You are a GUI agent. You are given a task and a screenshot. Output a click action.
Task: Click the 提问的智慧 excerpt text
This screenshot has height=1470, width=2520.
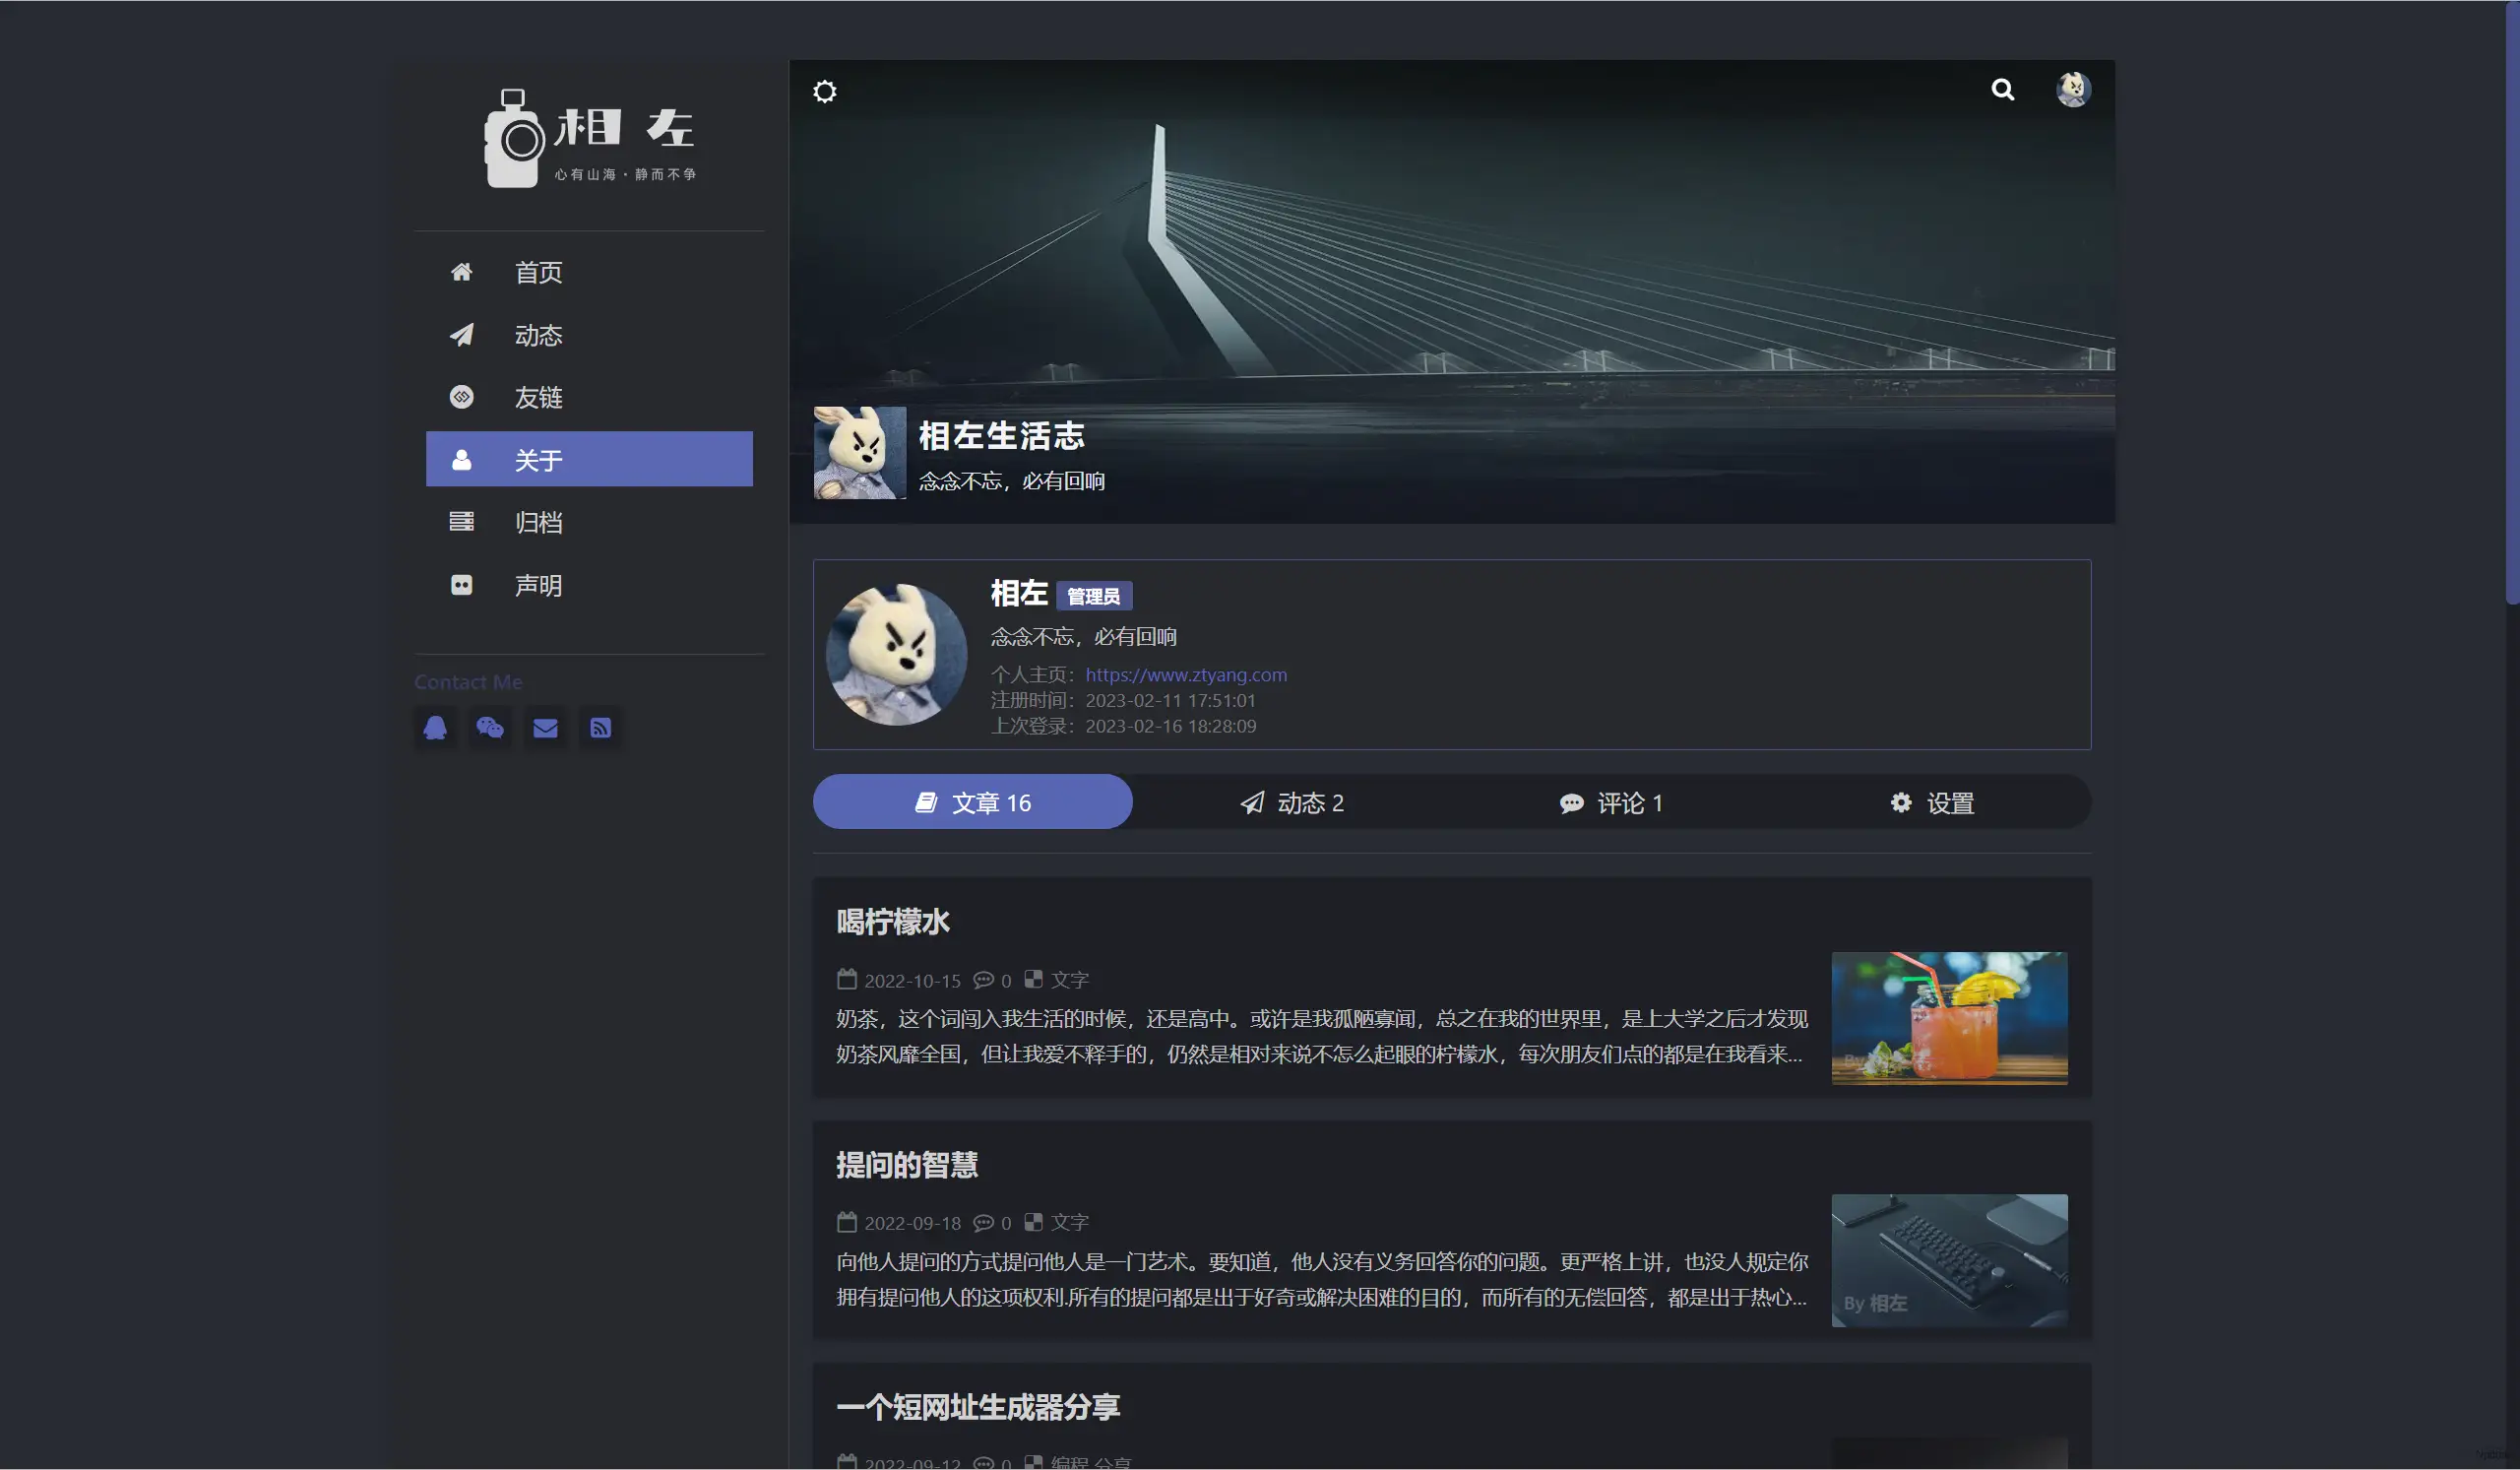1321,1279
